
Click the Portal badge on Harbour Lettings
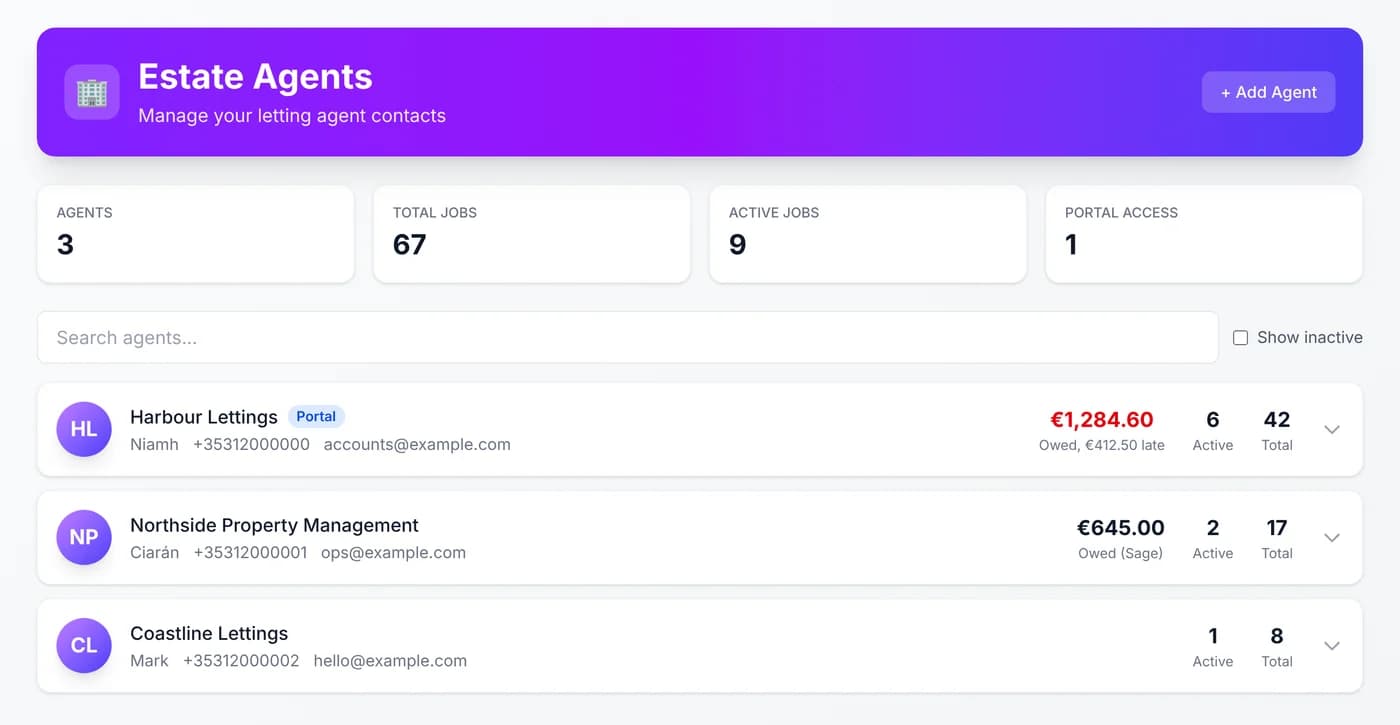[316, 417]
